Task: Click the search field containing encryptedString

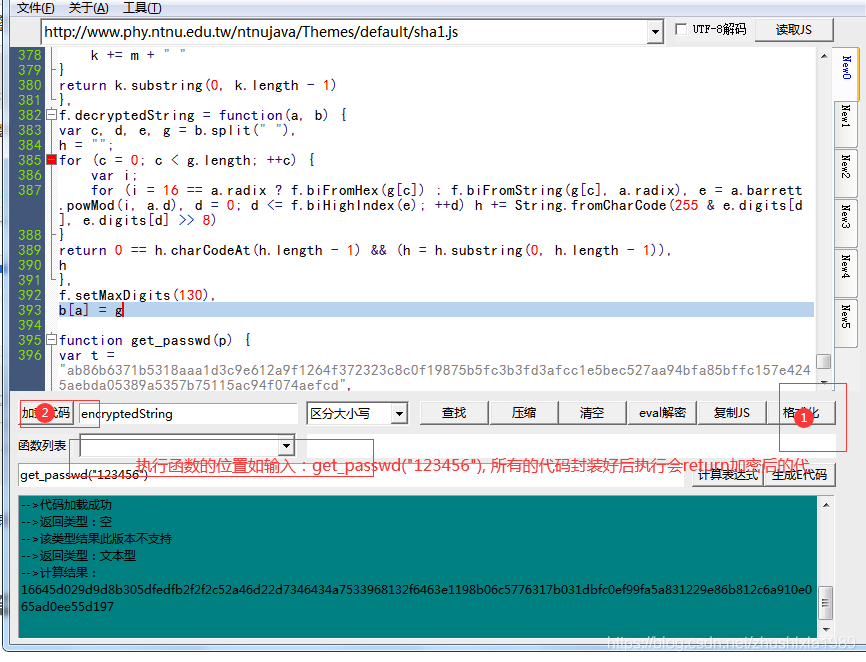Action: point(188,414)
